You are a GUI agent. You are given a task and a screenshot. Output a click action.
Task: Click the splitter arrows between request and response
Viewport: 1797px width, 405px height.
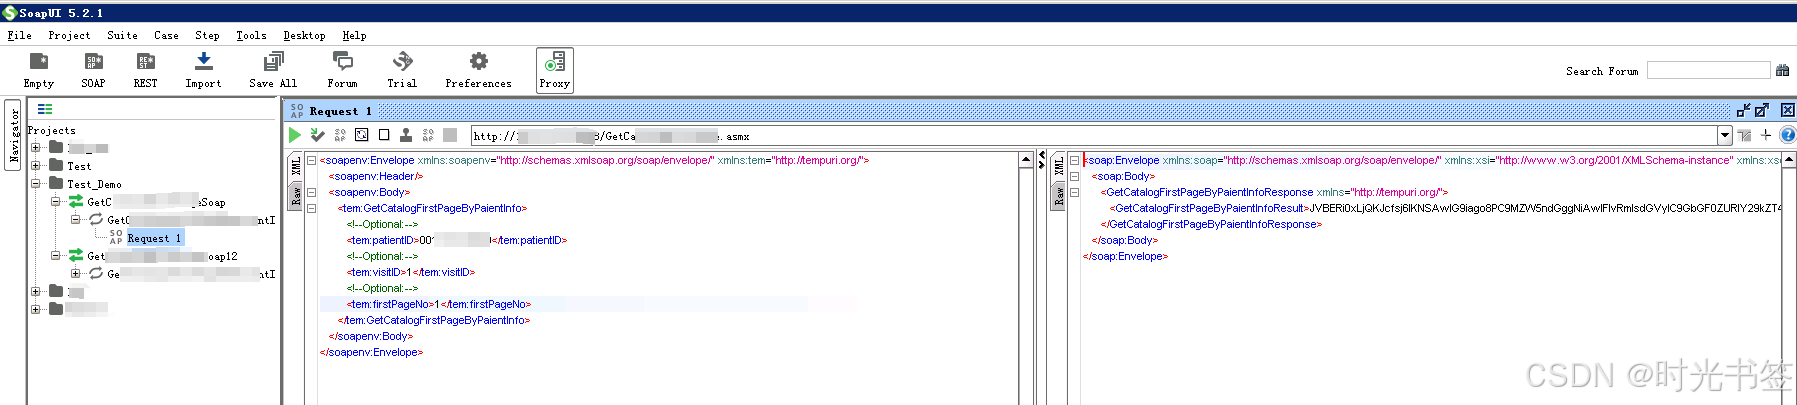1042,160
